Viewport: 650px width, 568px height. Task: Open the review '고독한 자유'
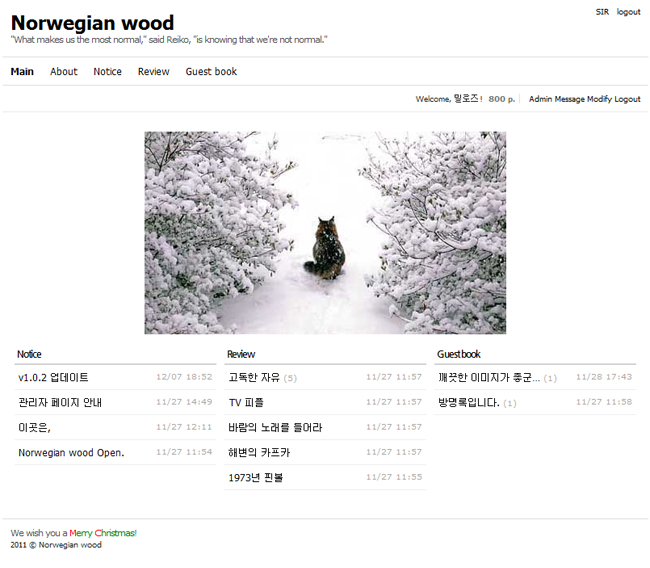254,377
